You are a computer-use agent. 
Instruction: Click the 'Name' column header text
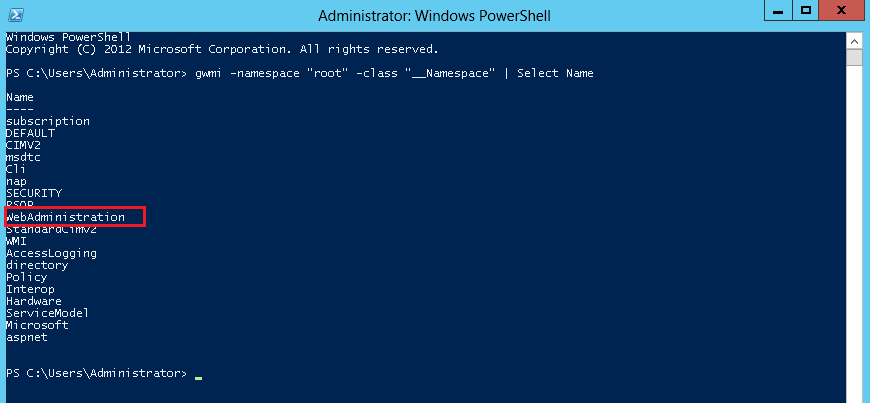(20, 97)
